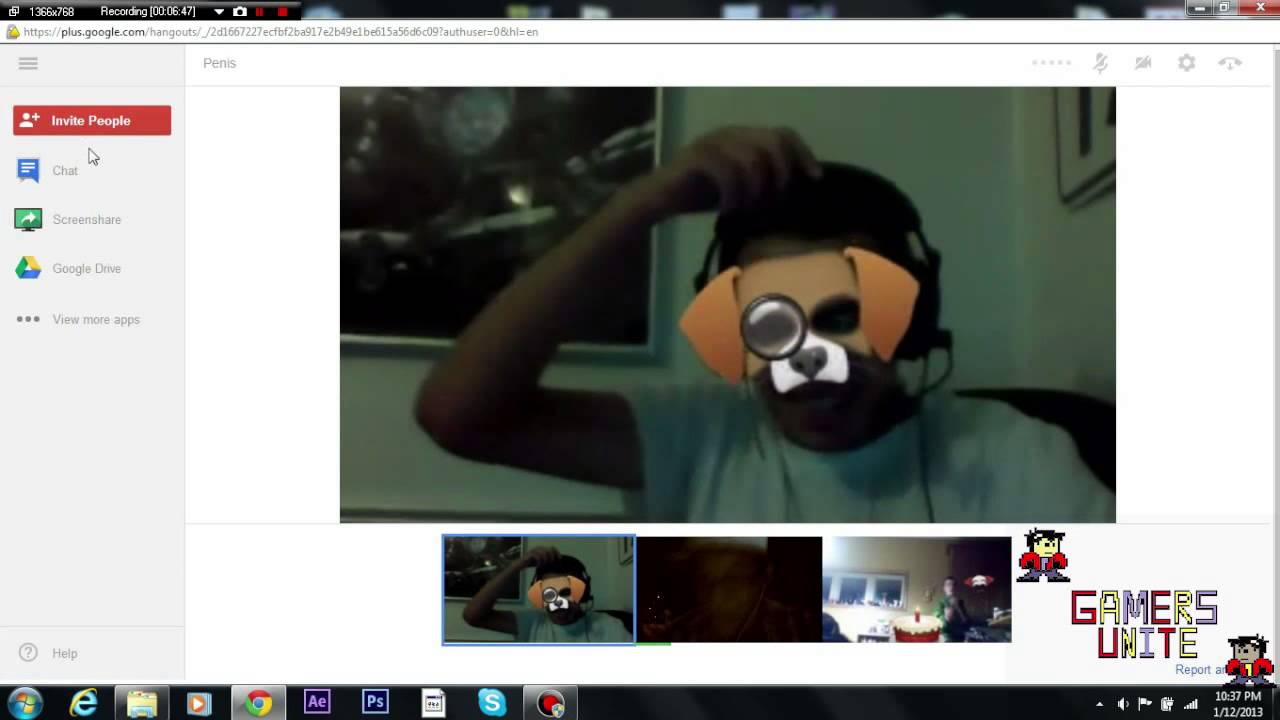This screenshot has height=720, width=1280.
Task: Expand View more apps
Action: [x=78, y=319]
